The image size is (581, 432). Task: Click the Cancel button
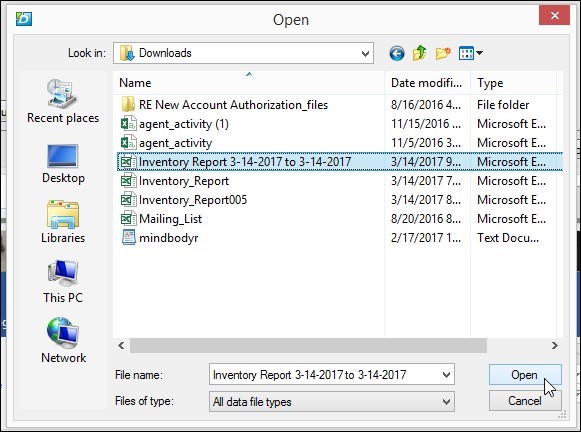(x=525, y=401)
